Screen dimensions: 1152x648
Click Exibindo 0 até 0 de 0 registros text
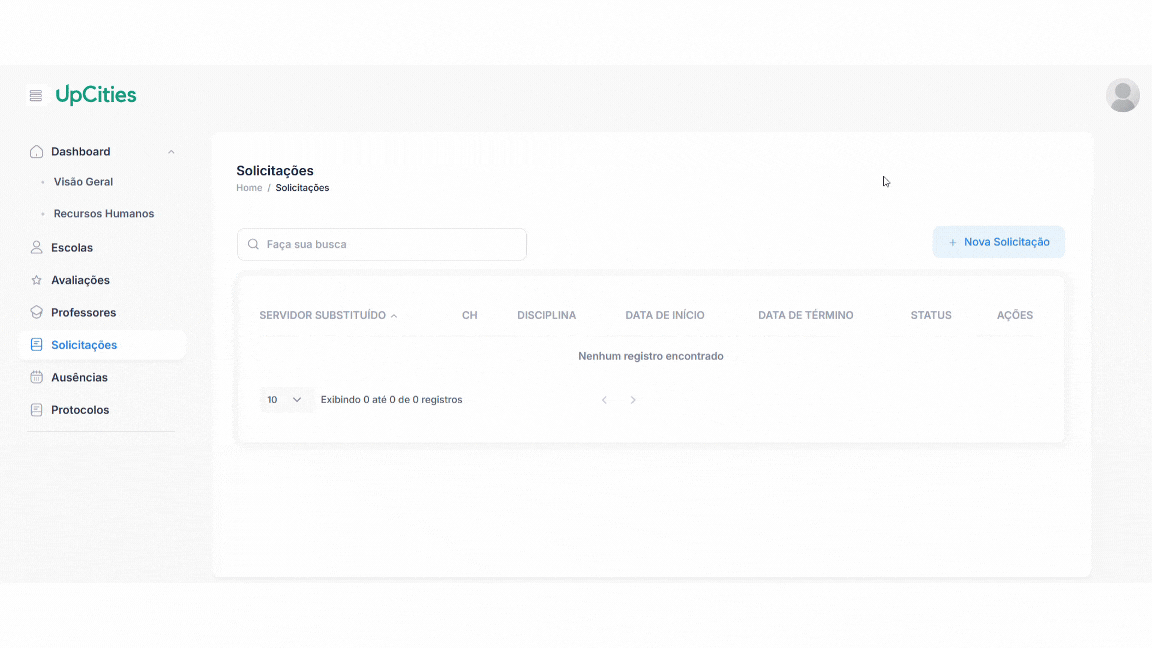(391, 400)
